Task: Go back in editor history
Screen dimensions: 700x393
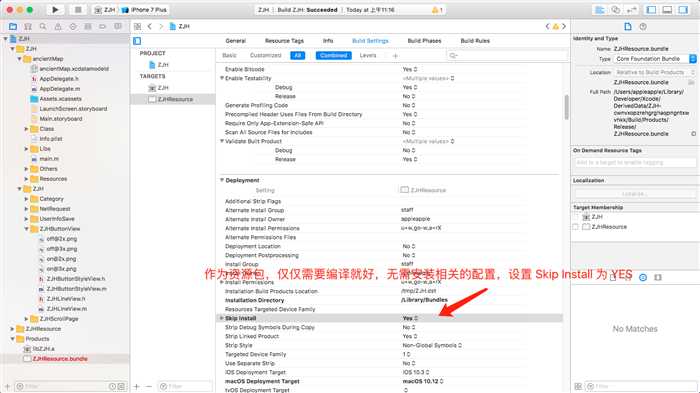Action: pyautogui.click(x=150, y=27)
